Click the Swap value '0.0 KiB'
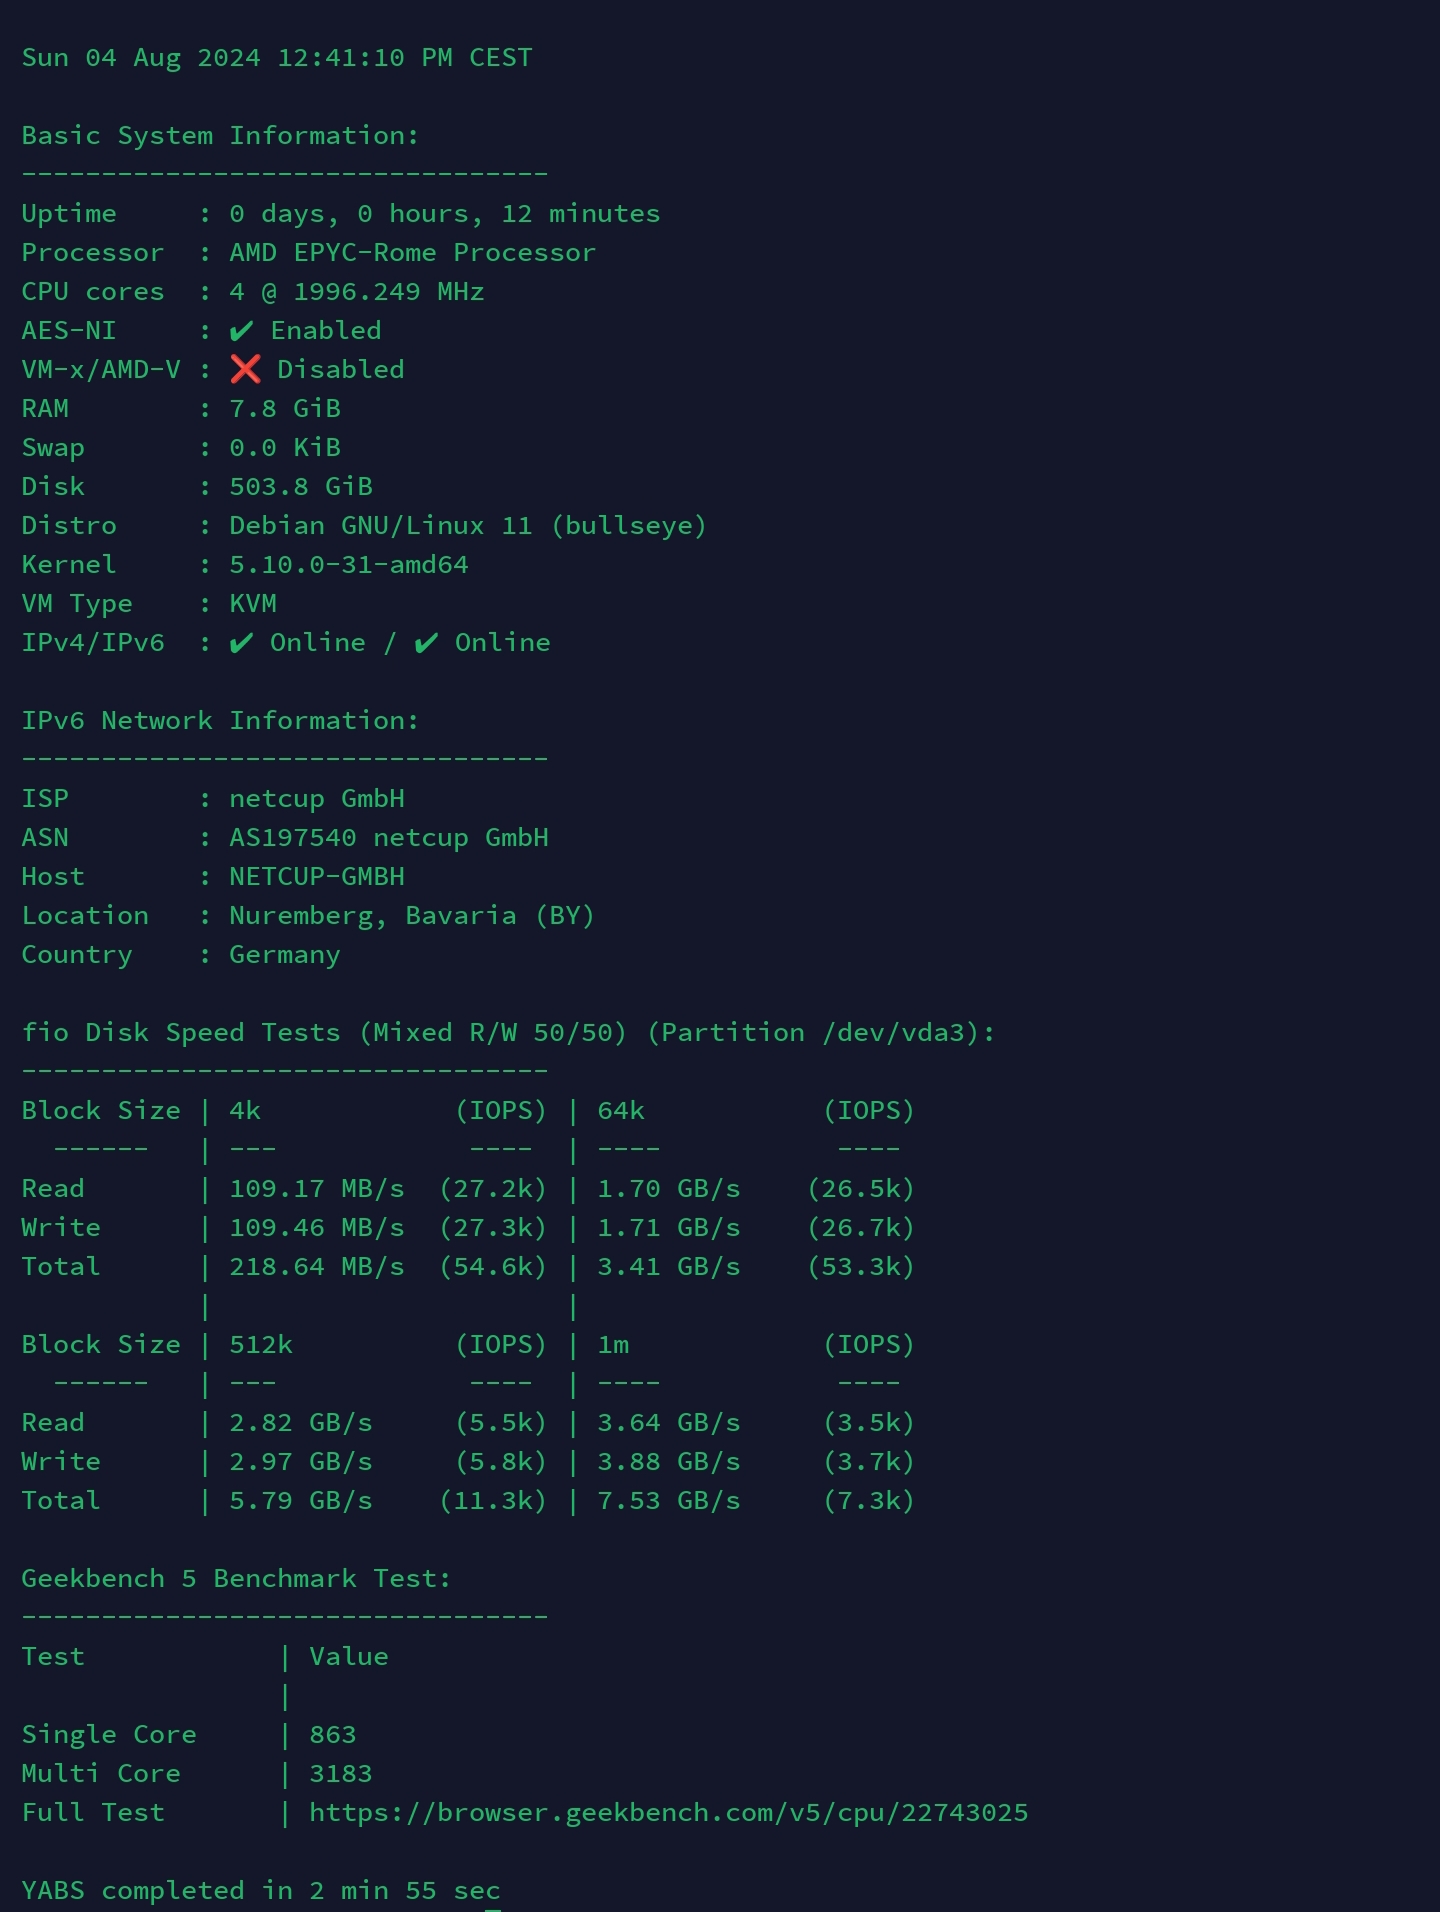Viewport: 1440px width, 1912px height. click(285, 448)
